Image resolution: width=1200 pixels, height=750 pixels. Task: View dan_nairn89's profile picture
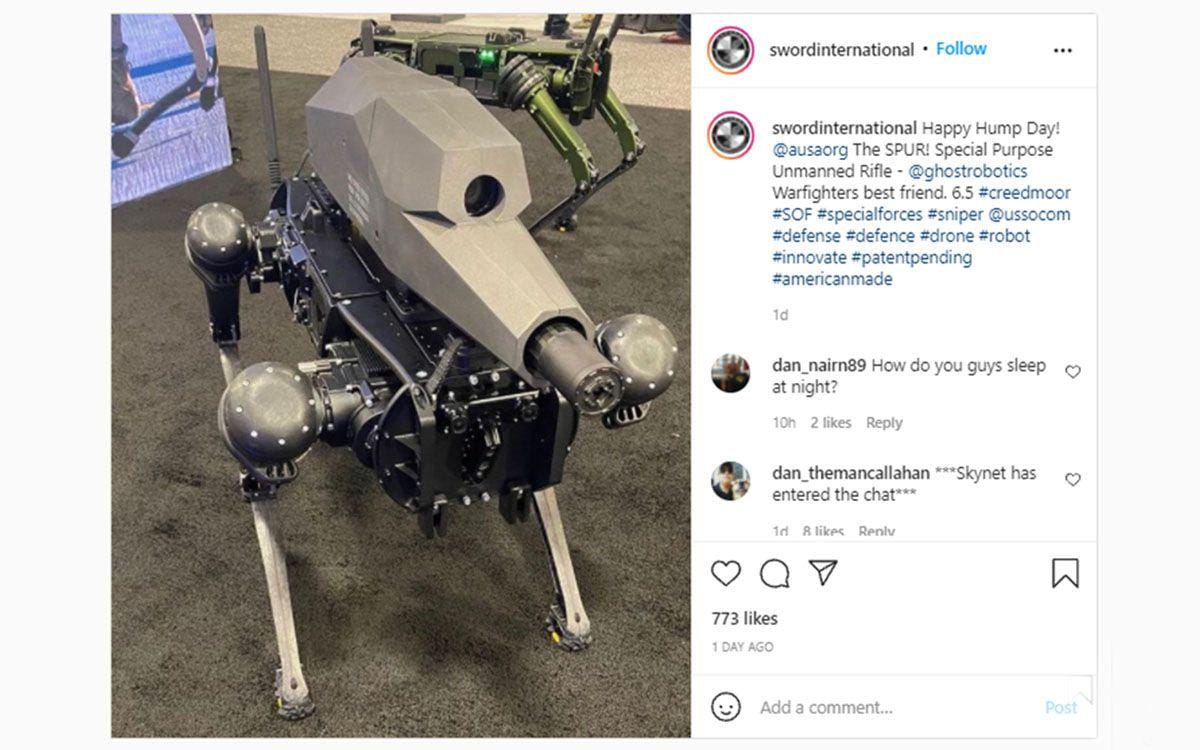(x=730, y=373)
